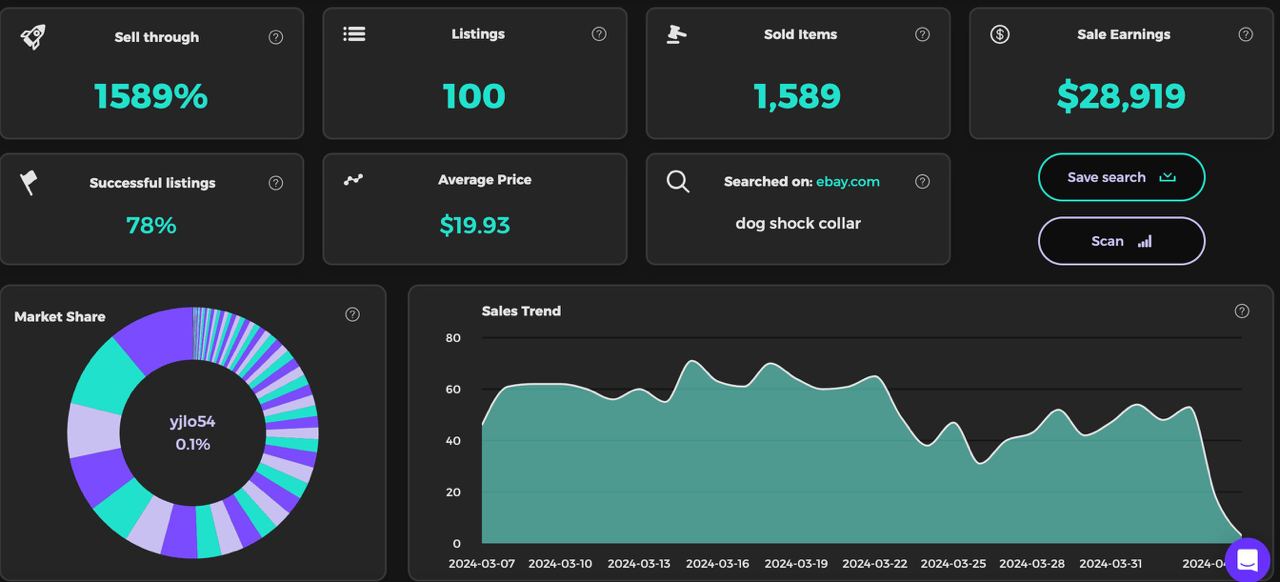
Task: Click the 2024-03-22 axis date label
Action: (875, 563)
